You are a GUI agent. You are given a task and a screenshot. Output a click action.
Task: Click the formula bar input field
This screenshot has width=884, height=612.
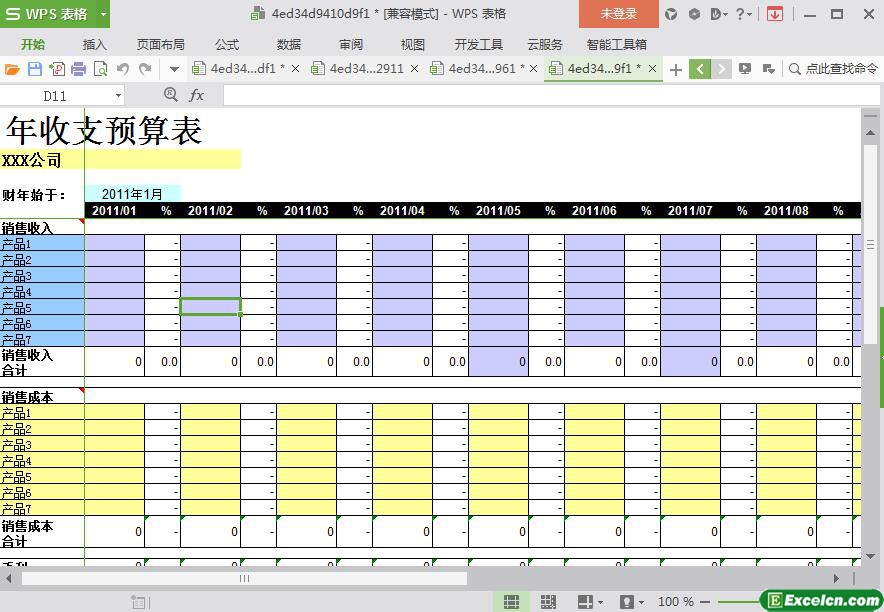coord(540,95)
